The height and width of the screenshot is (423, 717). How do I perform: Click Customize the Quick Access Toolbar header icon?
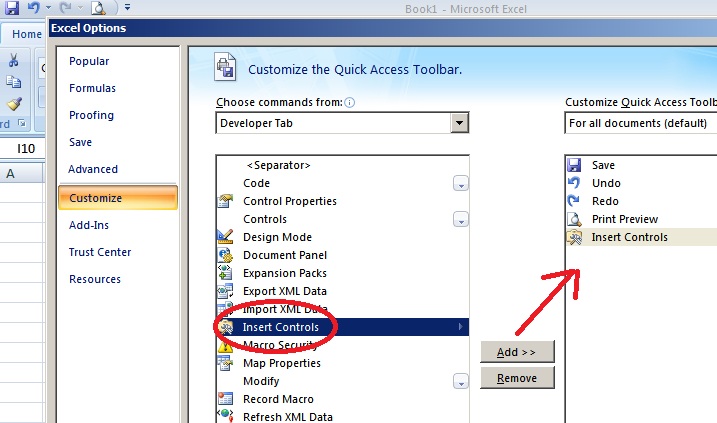[225, 67]
